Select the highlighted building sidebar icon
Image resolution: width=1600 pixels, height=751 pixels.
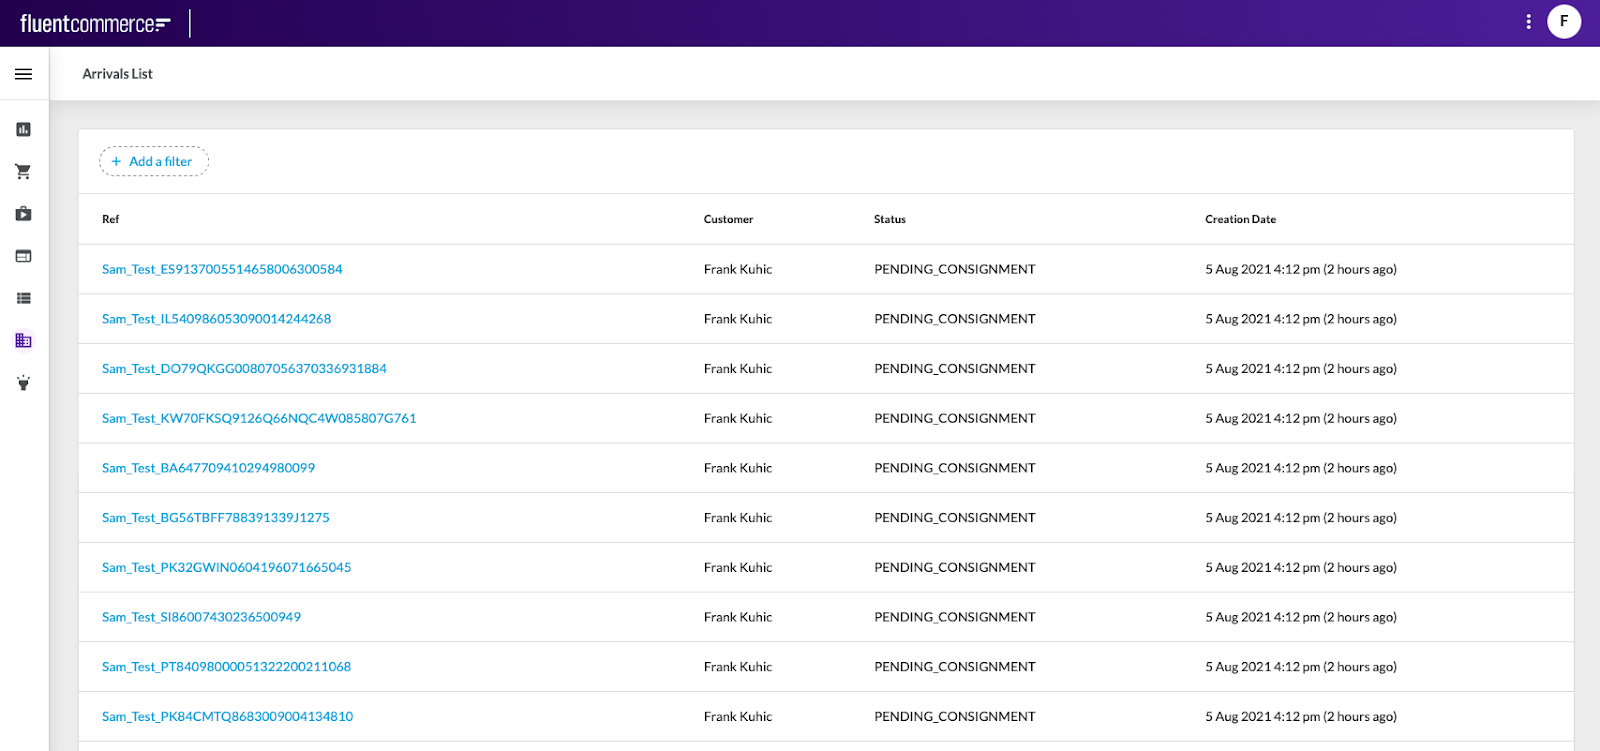pos(23,341)
